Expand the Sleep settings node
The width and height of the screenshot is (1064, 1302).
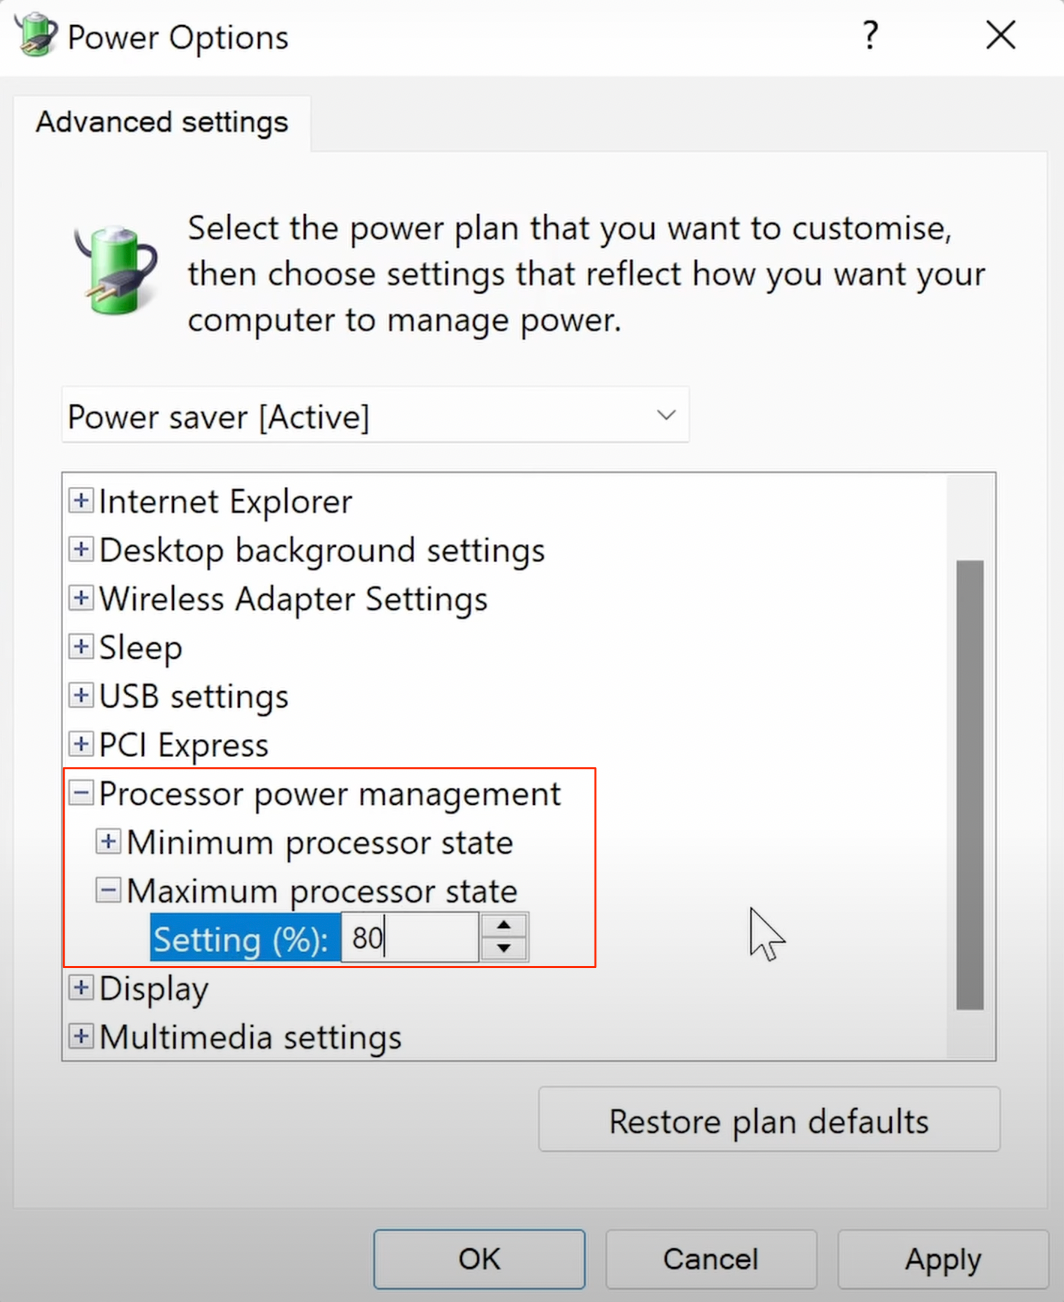pyautogui.click(x=81, y=646)
